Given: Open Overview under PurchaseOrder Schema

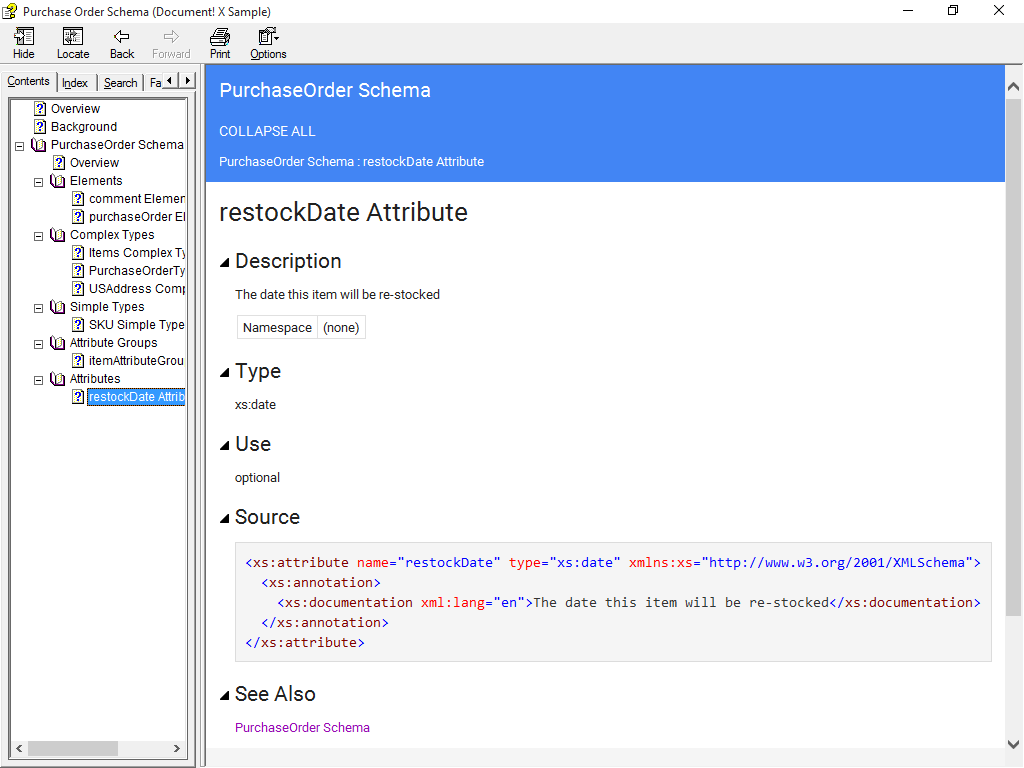Looking at the screenshot, I should 94,163.
